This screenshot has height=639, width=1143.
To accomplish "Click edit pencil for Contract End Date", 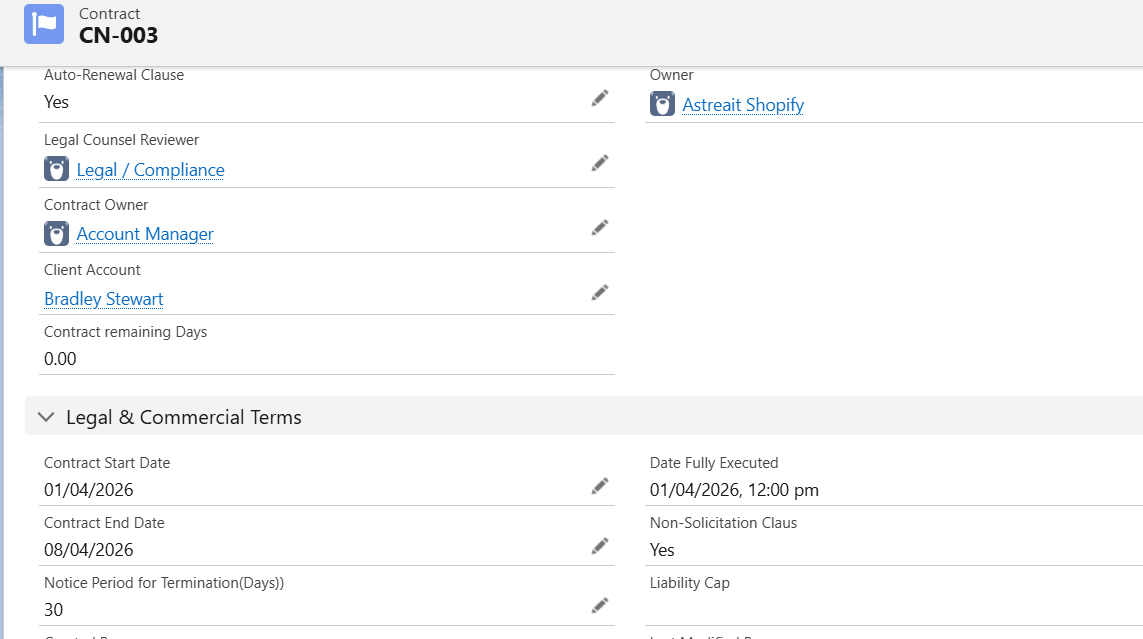I will 599,546.
